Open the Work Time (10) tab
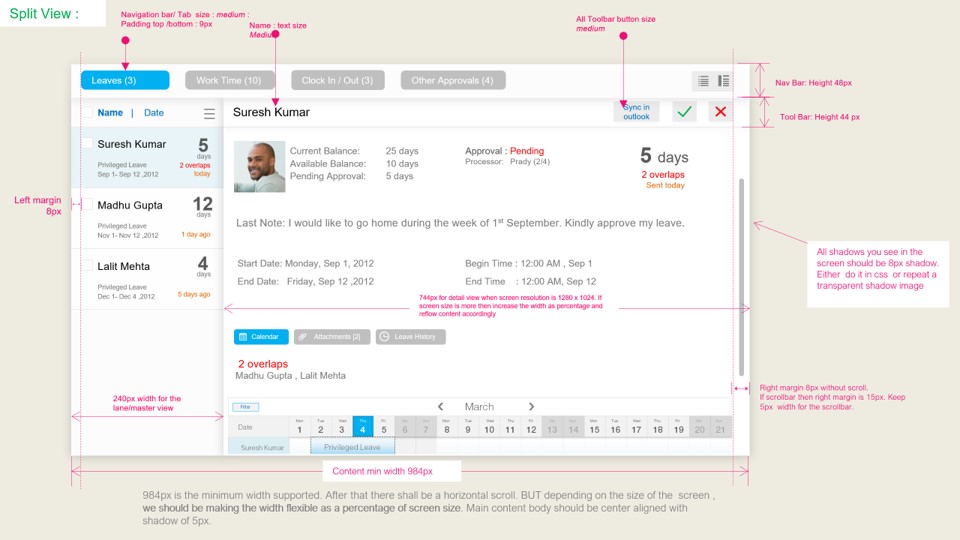The image size is (960, 540). [228, 80]
